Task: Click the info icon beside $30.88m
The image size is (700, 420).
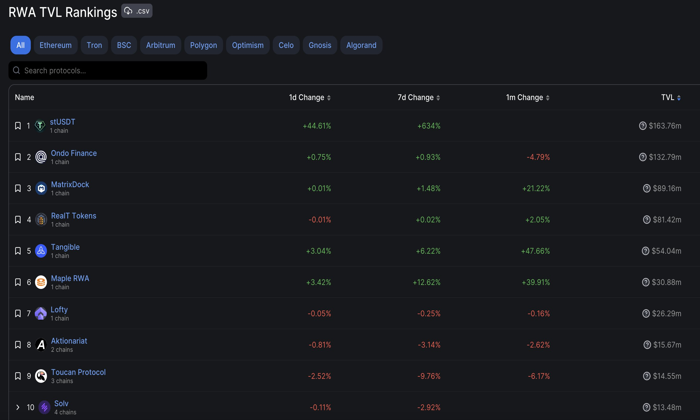Action: pos(646,282)
